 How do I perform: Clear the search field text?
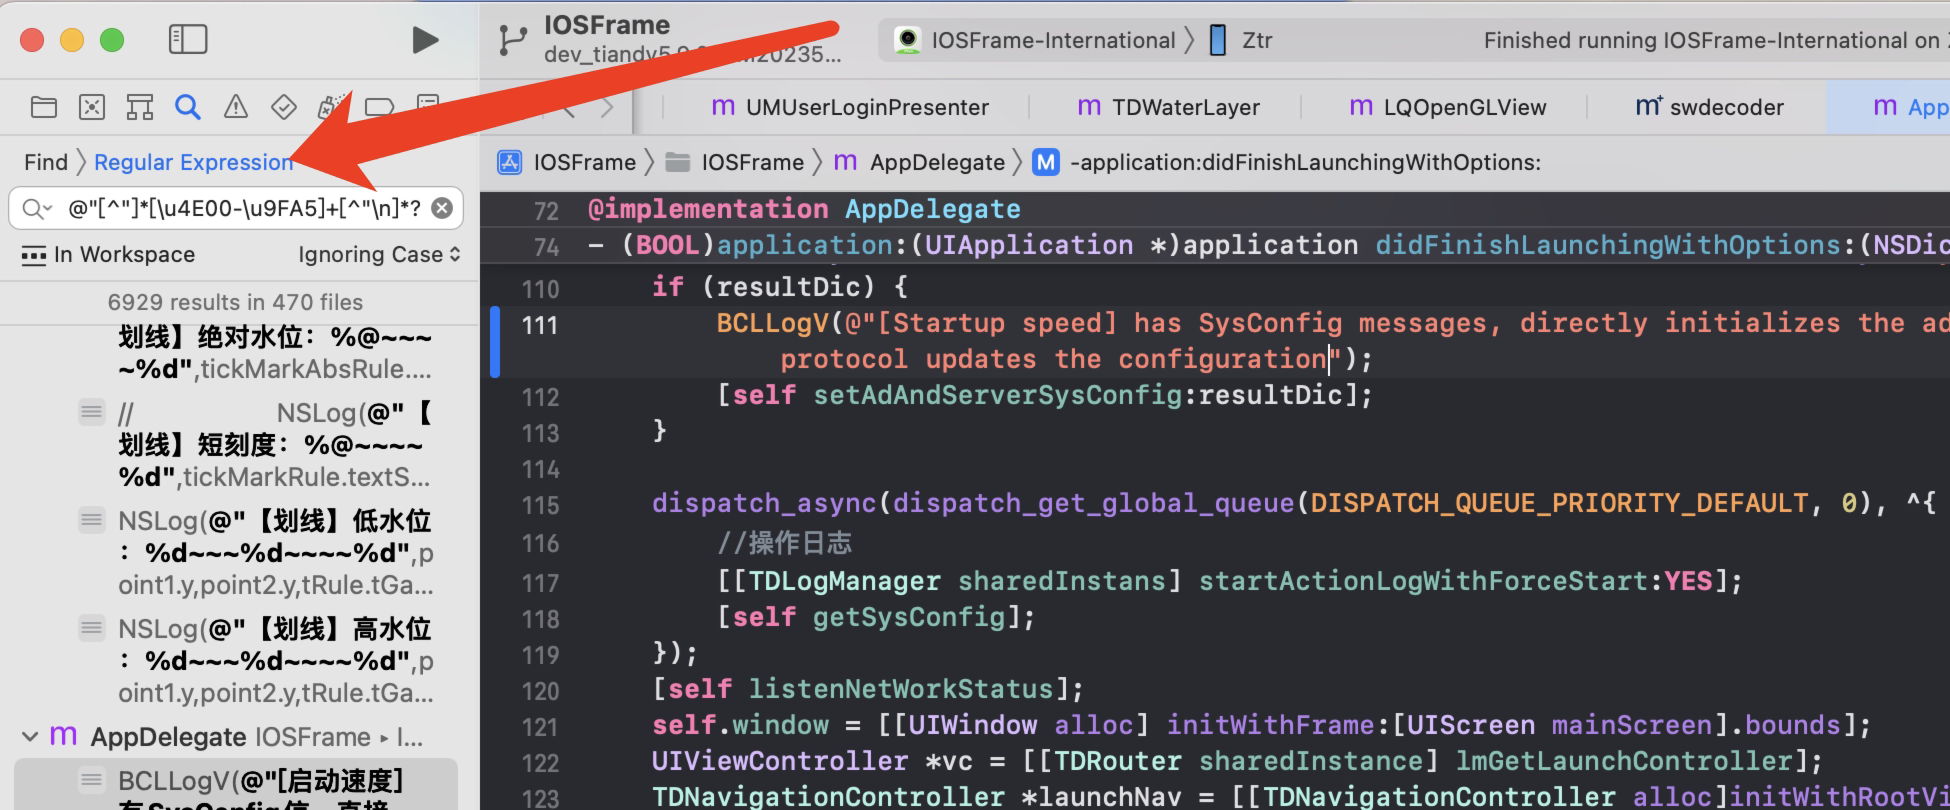[442, 208]
